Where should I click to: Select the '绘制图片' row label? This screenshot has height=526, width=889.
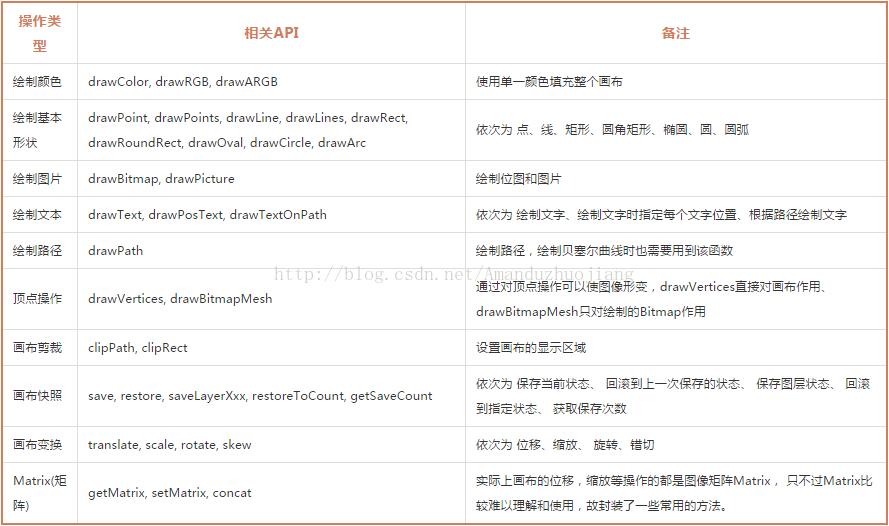[x=37, y=179]
